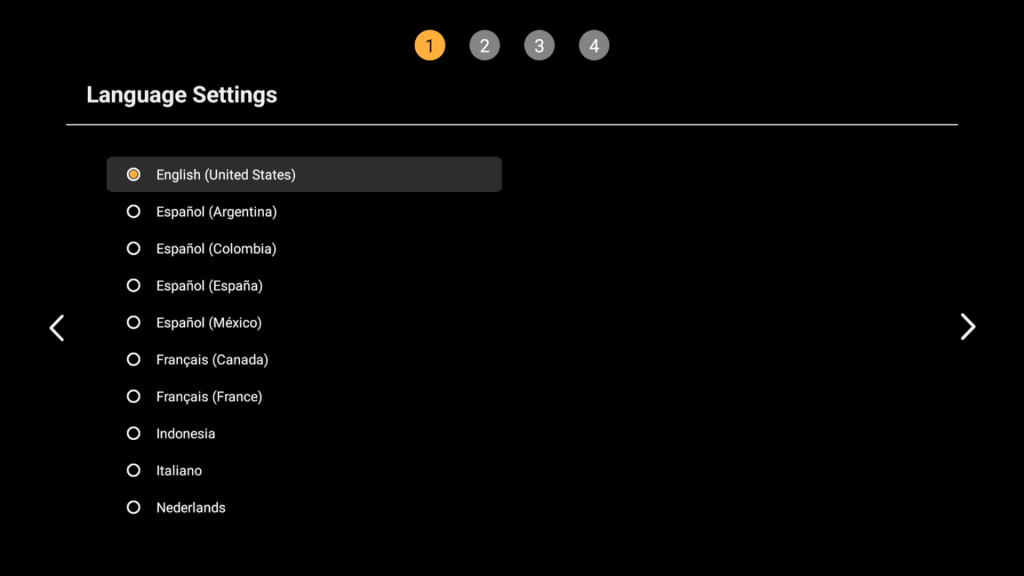Choose Español (México) radio button
Viewport: 1024px width, 576px height.
pyautogui.click(x=133, y=323)
